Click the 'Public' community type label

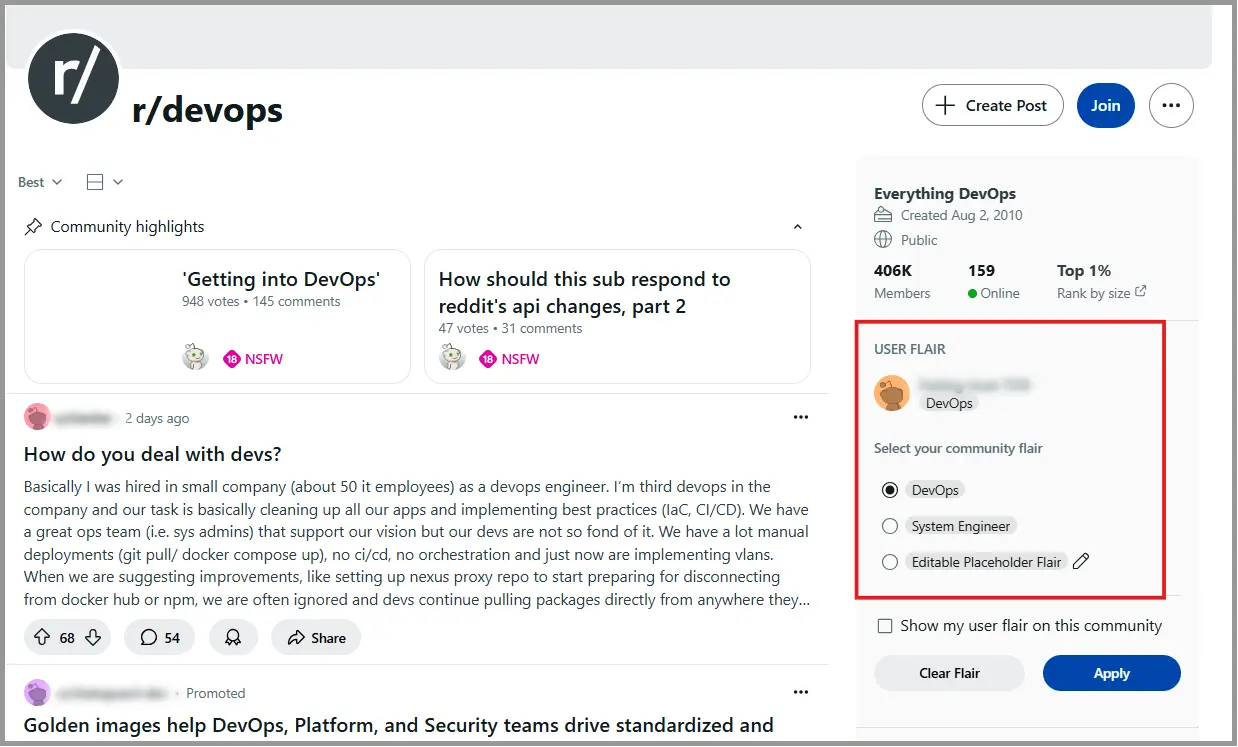(919, 240)
